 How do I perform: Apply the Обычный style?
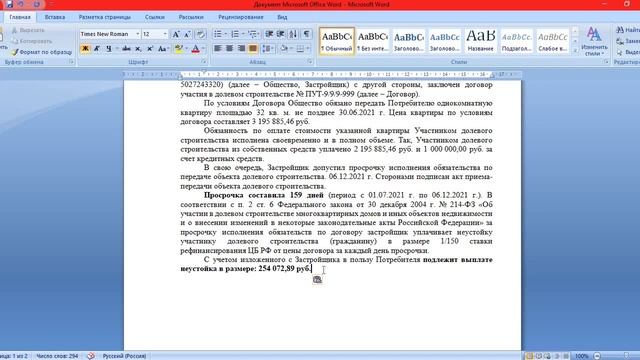[337, 41]
